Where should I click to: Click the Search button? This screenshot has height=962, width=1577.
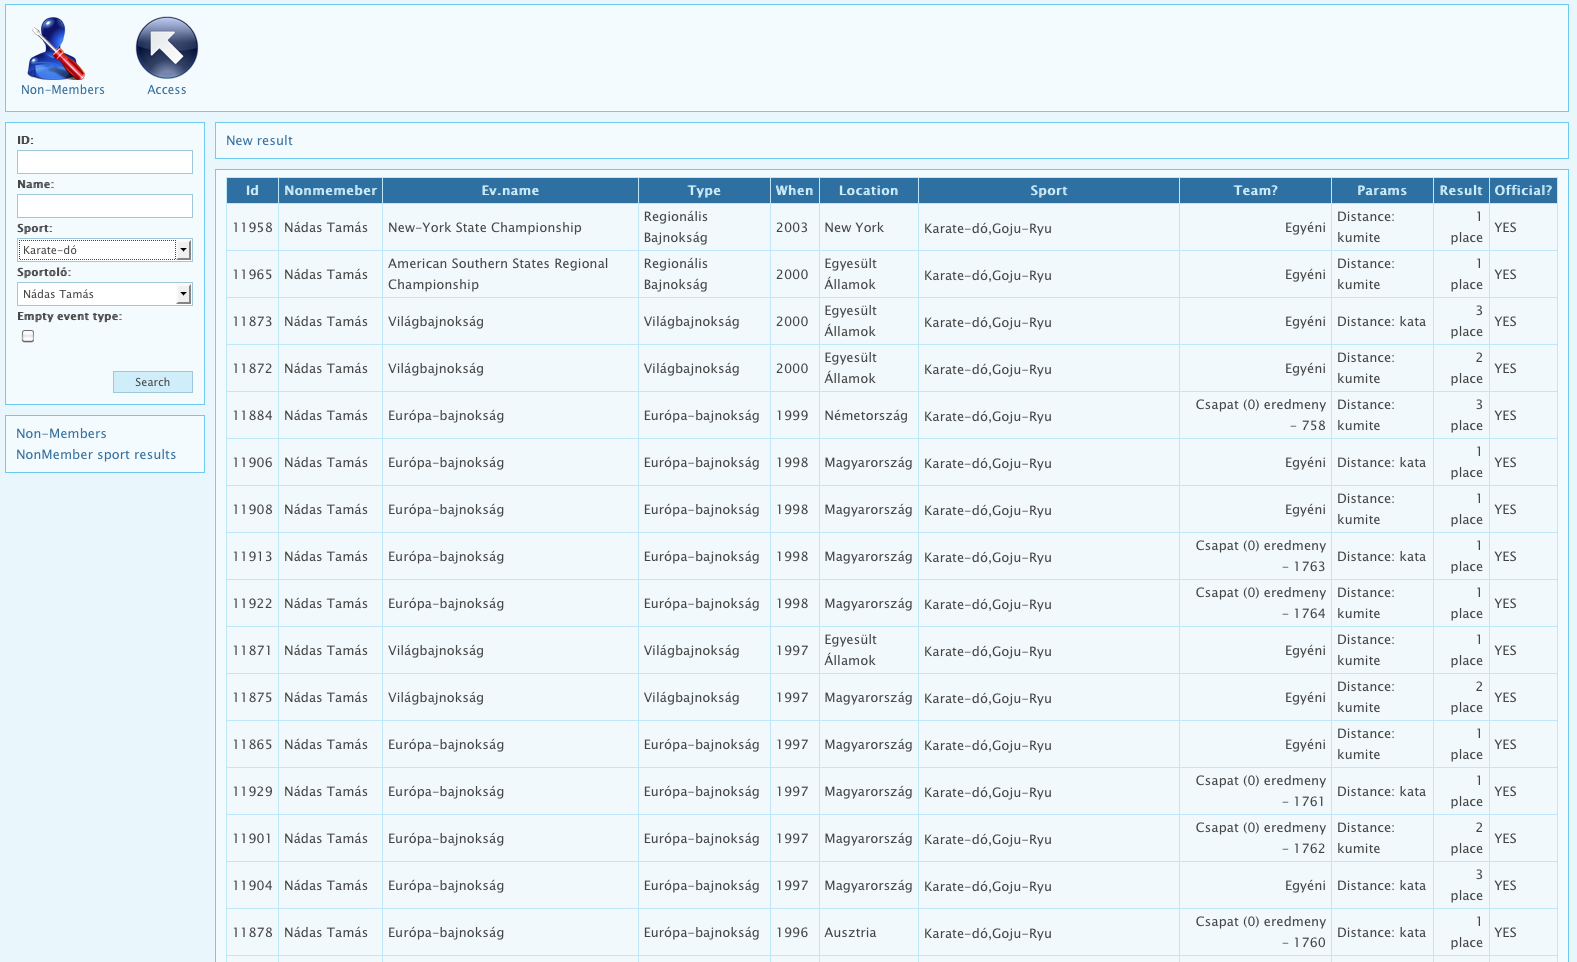tap(152, 382)
